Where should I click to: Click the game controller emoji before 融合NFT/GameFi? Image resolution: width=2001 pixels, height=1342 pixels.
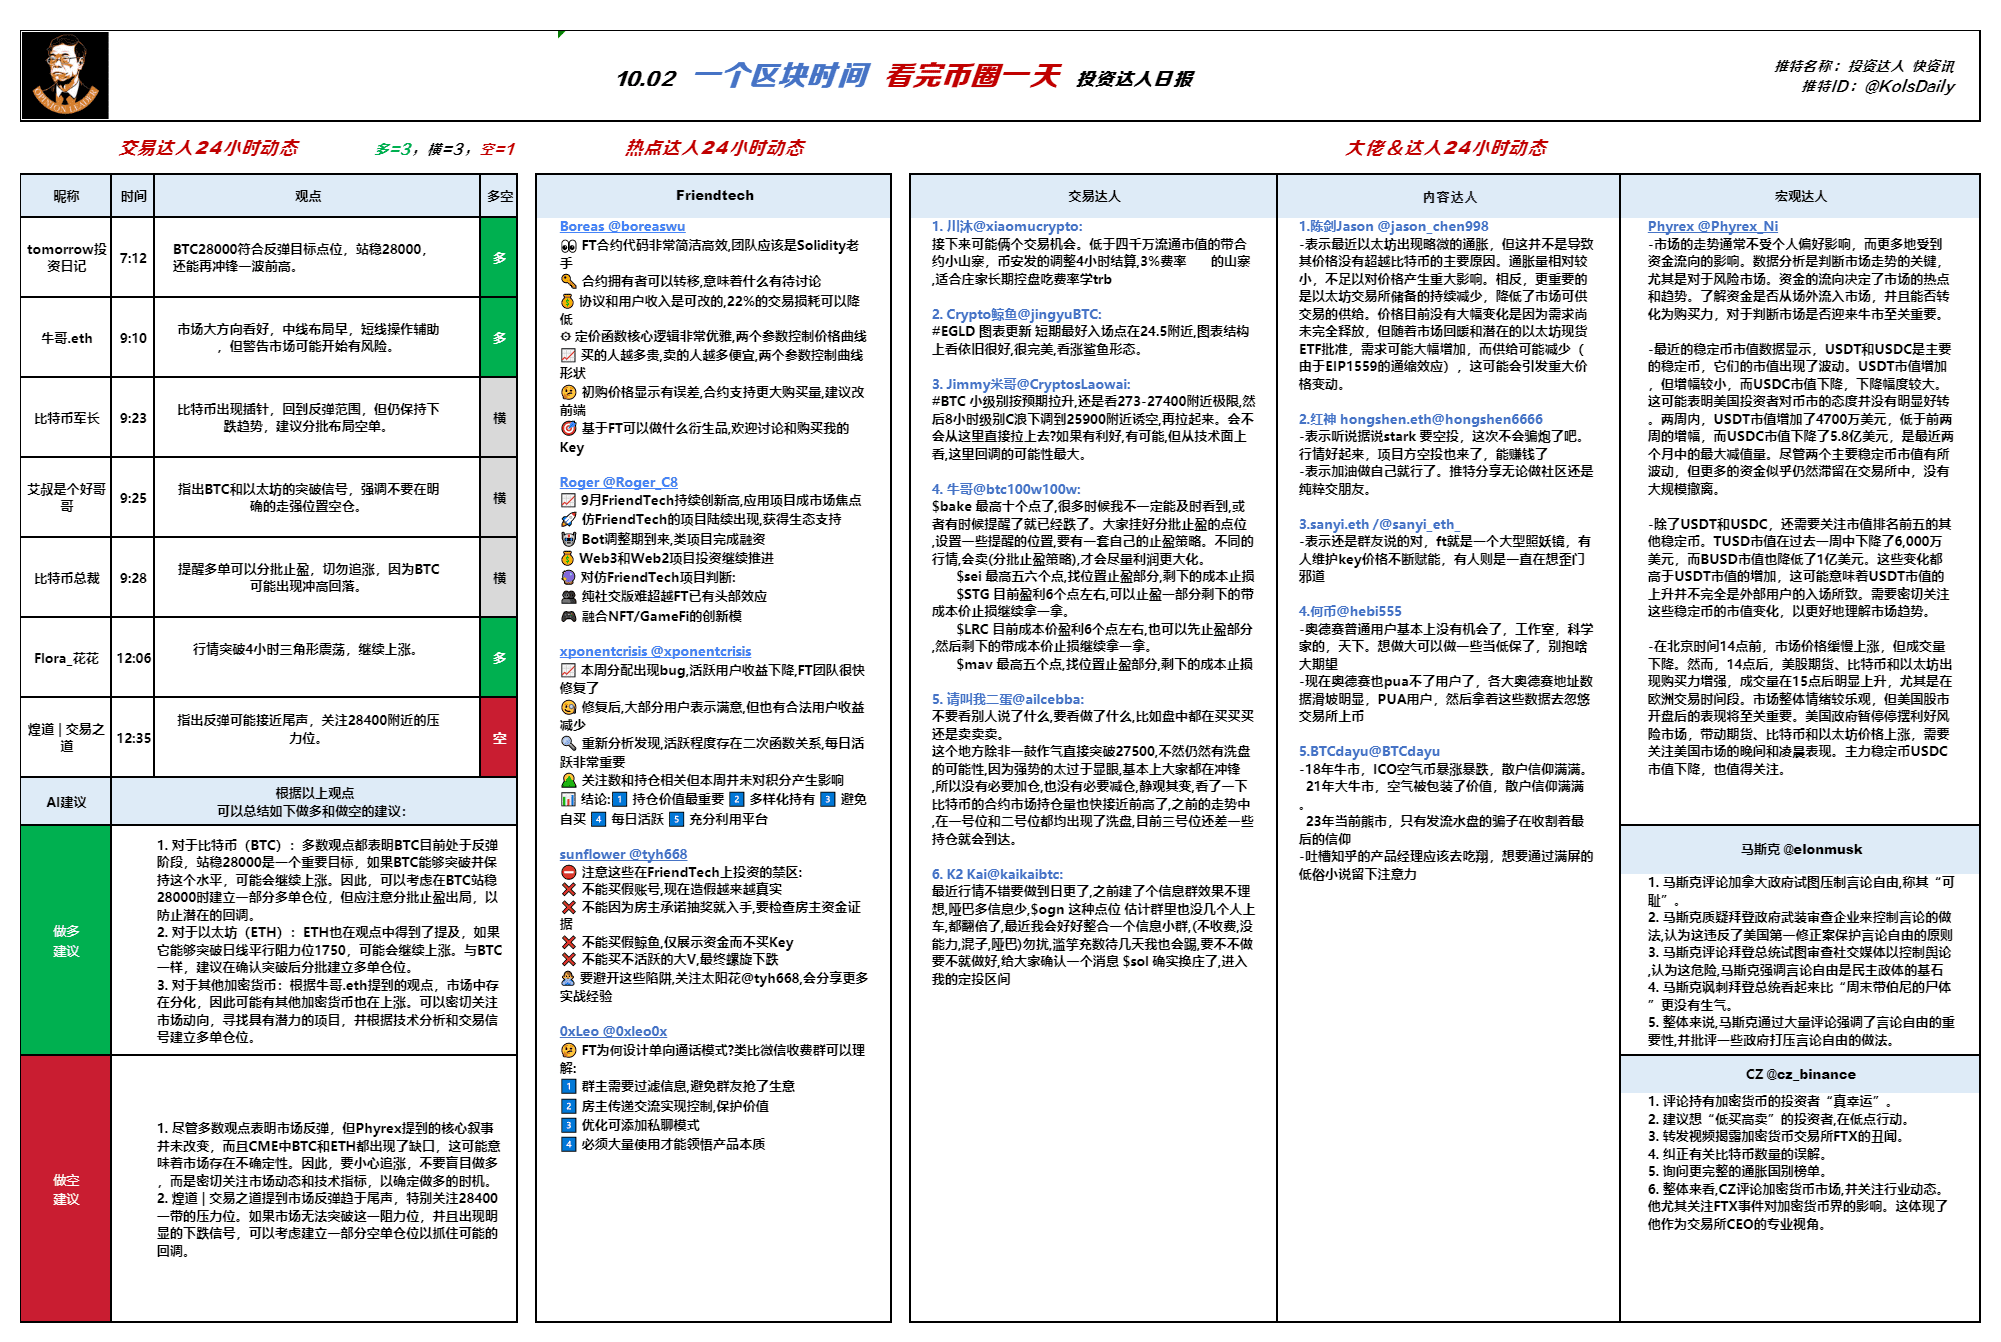click(568, 616)
